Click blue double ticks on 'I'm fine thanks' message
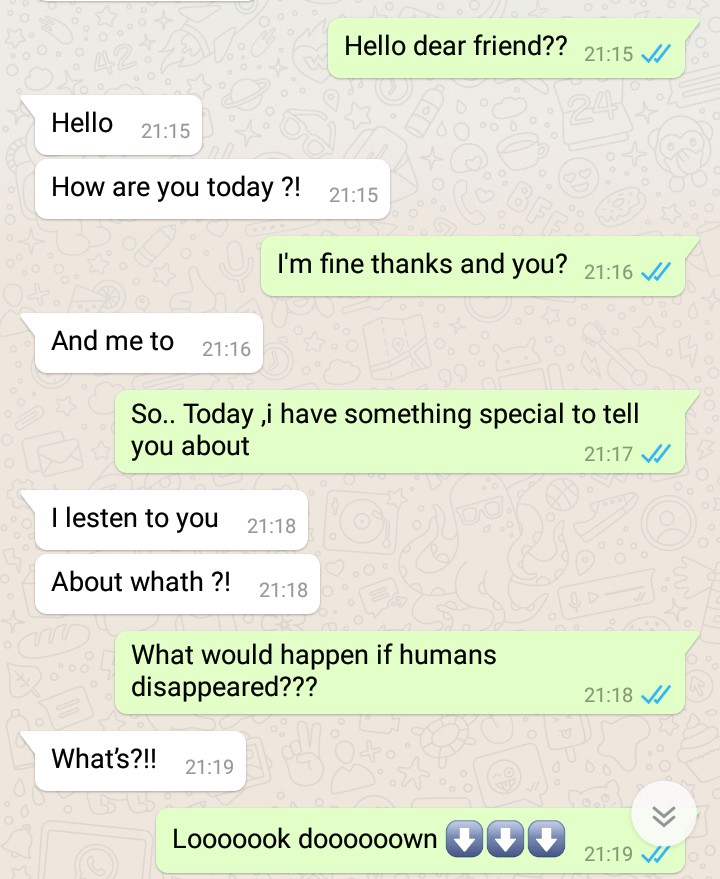Screen dimensions: 720x879 (x=656, y=272)
